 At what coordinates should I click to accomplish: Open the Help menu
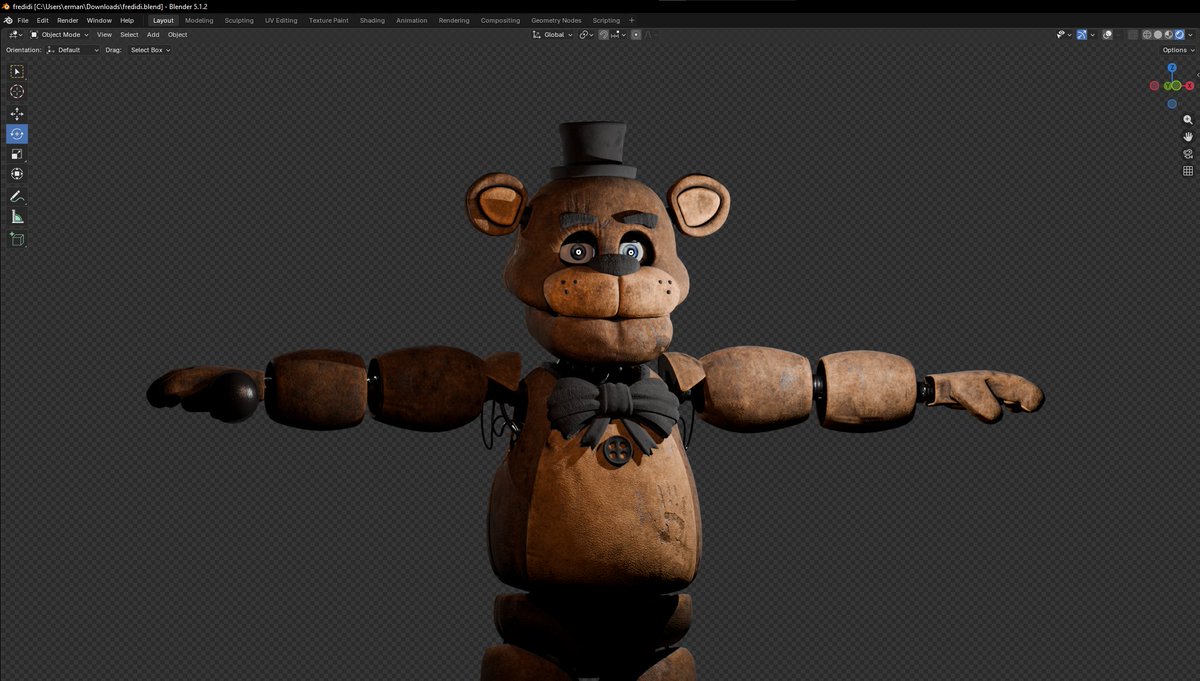coord(127,20)
